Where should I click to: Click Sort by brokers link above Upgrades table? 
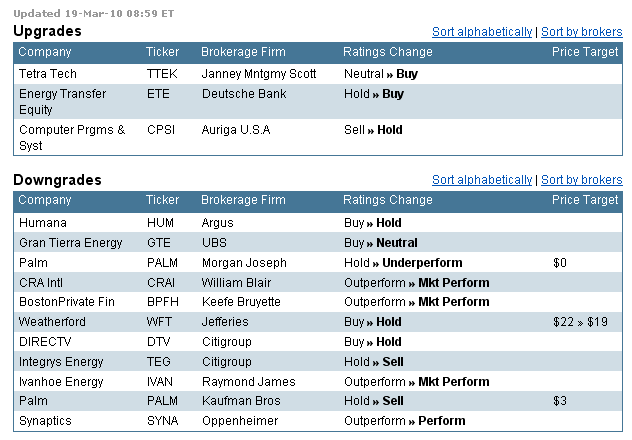582,32
